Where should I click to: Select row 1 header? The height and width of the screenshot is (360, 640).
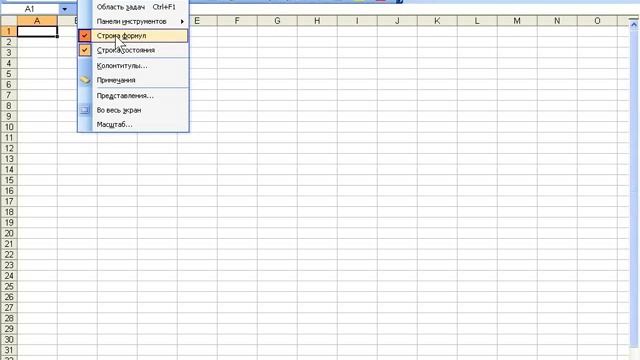click(9, 31)
